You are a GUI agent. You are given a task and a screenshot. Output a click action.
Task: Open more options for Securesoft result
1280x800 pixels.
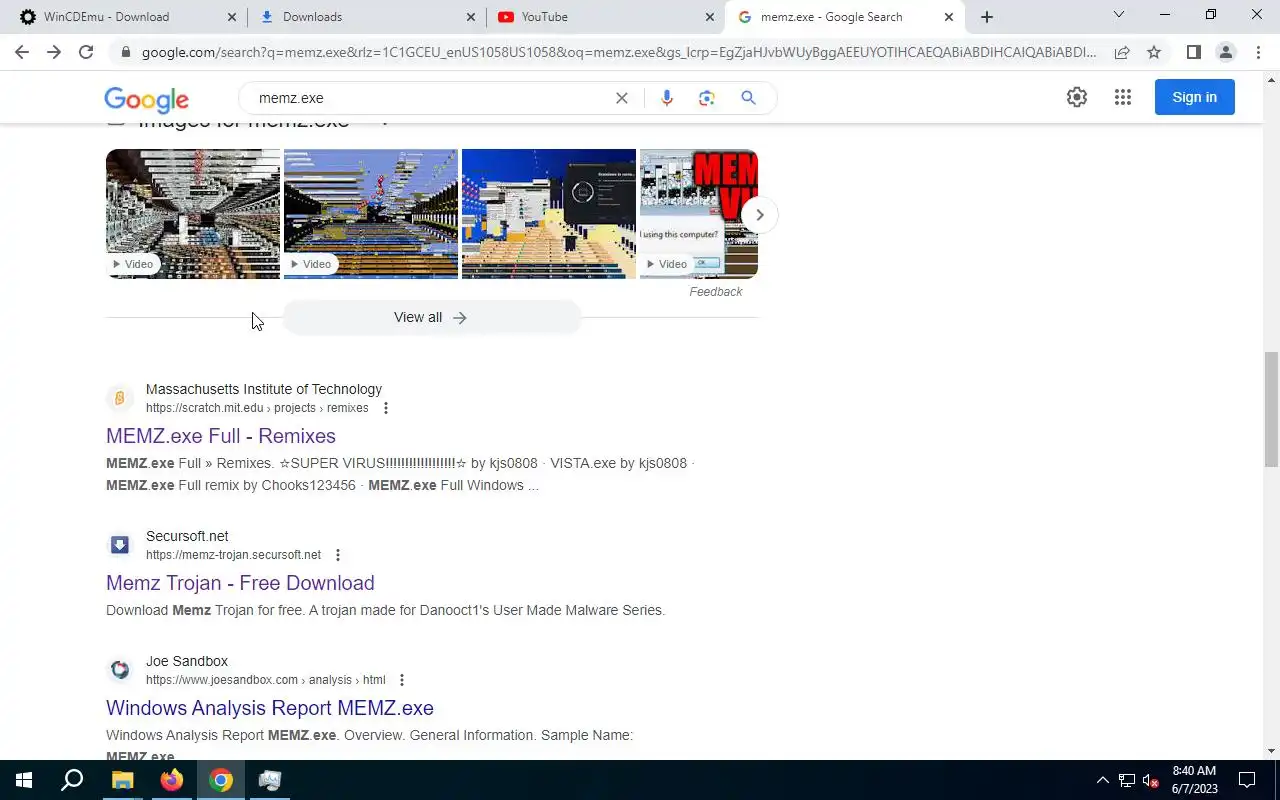tap(338, 555)
